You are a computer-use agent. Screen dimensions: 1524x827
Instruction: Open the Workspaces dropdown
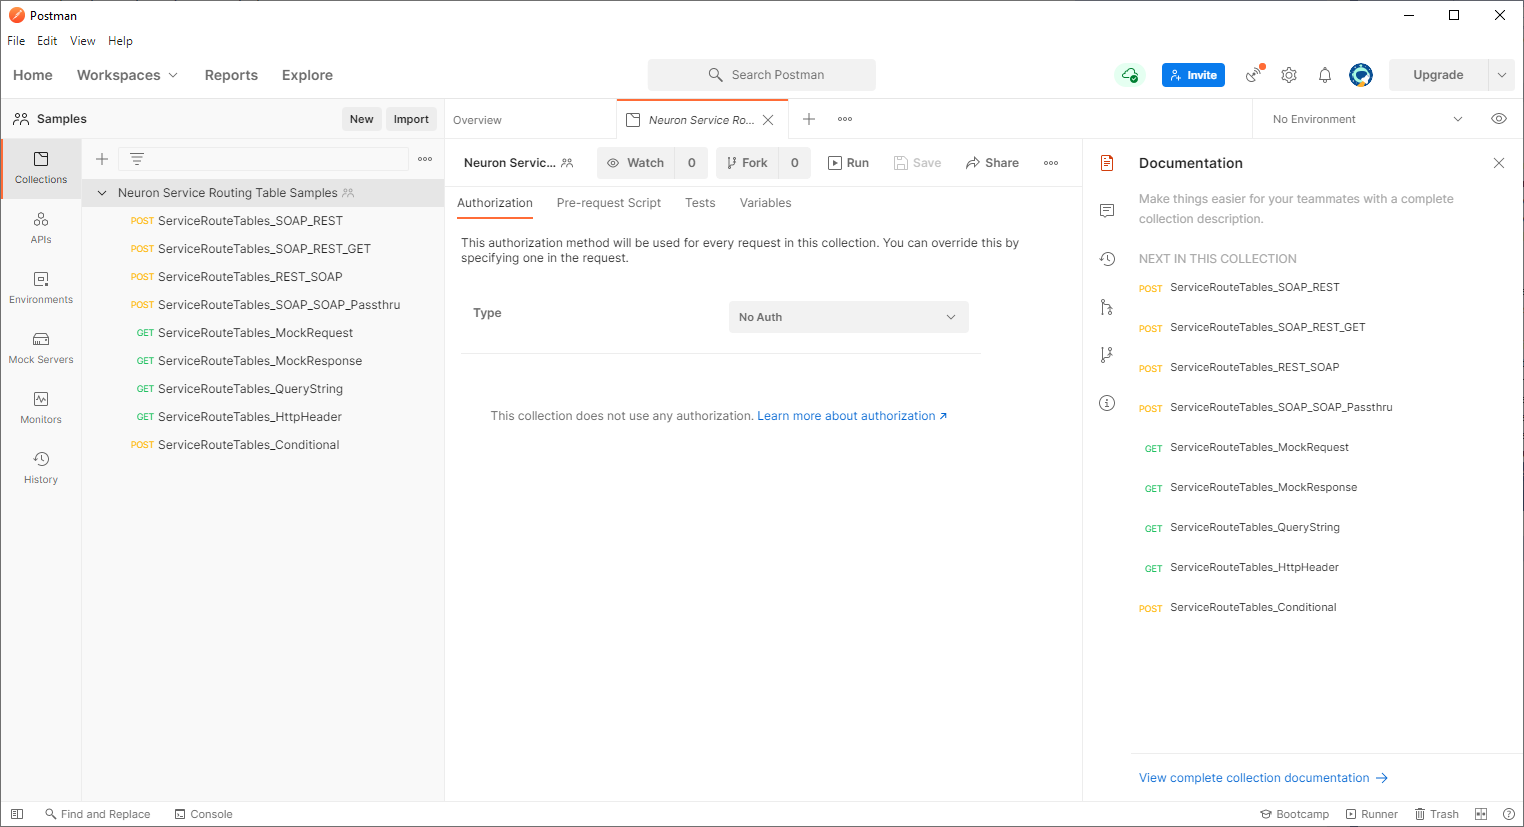click(x=127, y=75)
